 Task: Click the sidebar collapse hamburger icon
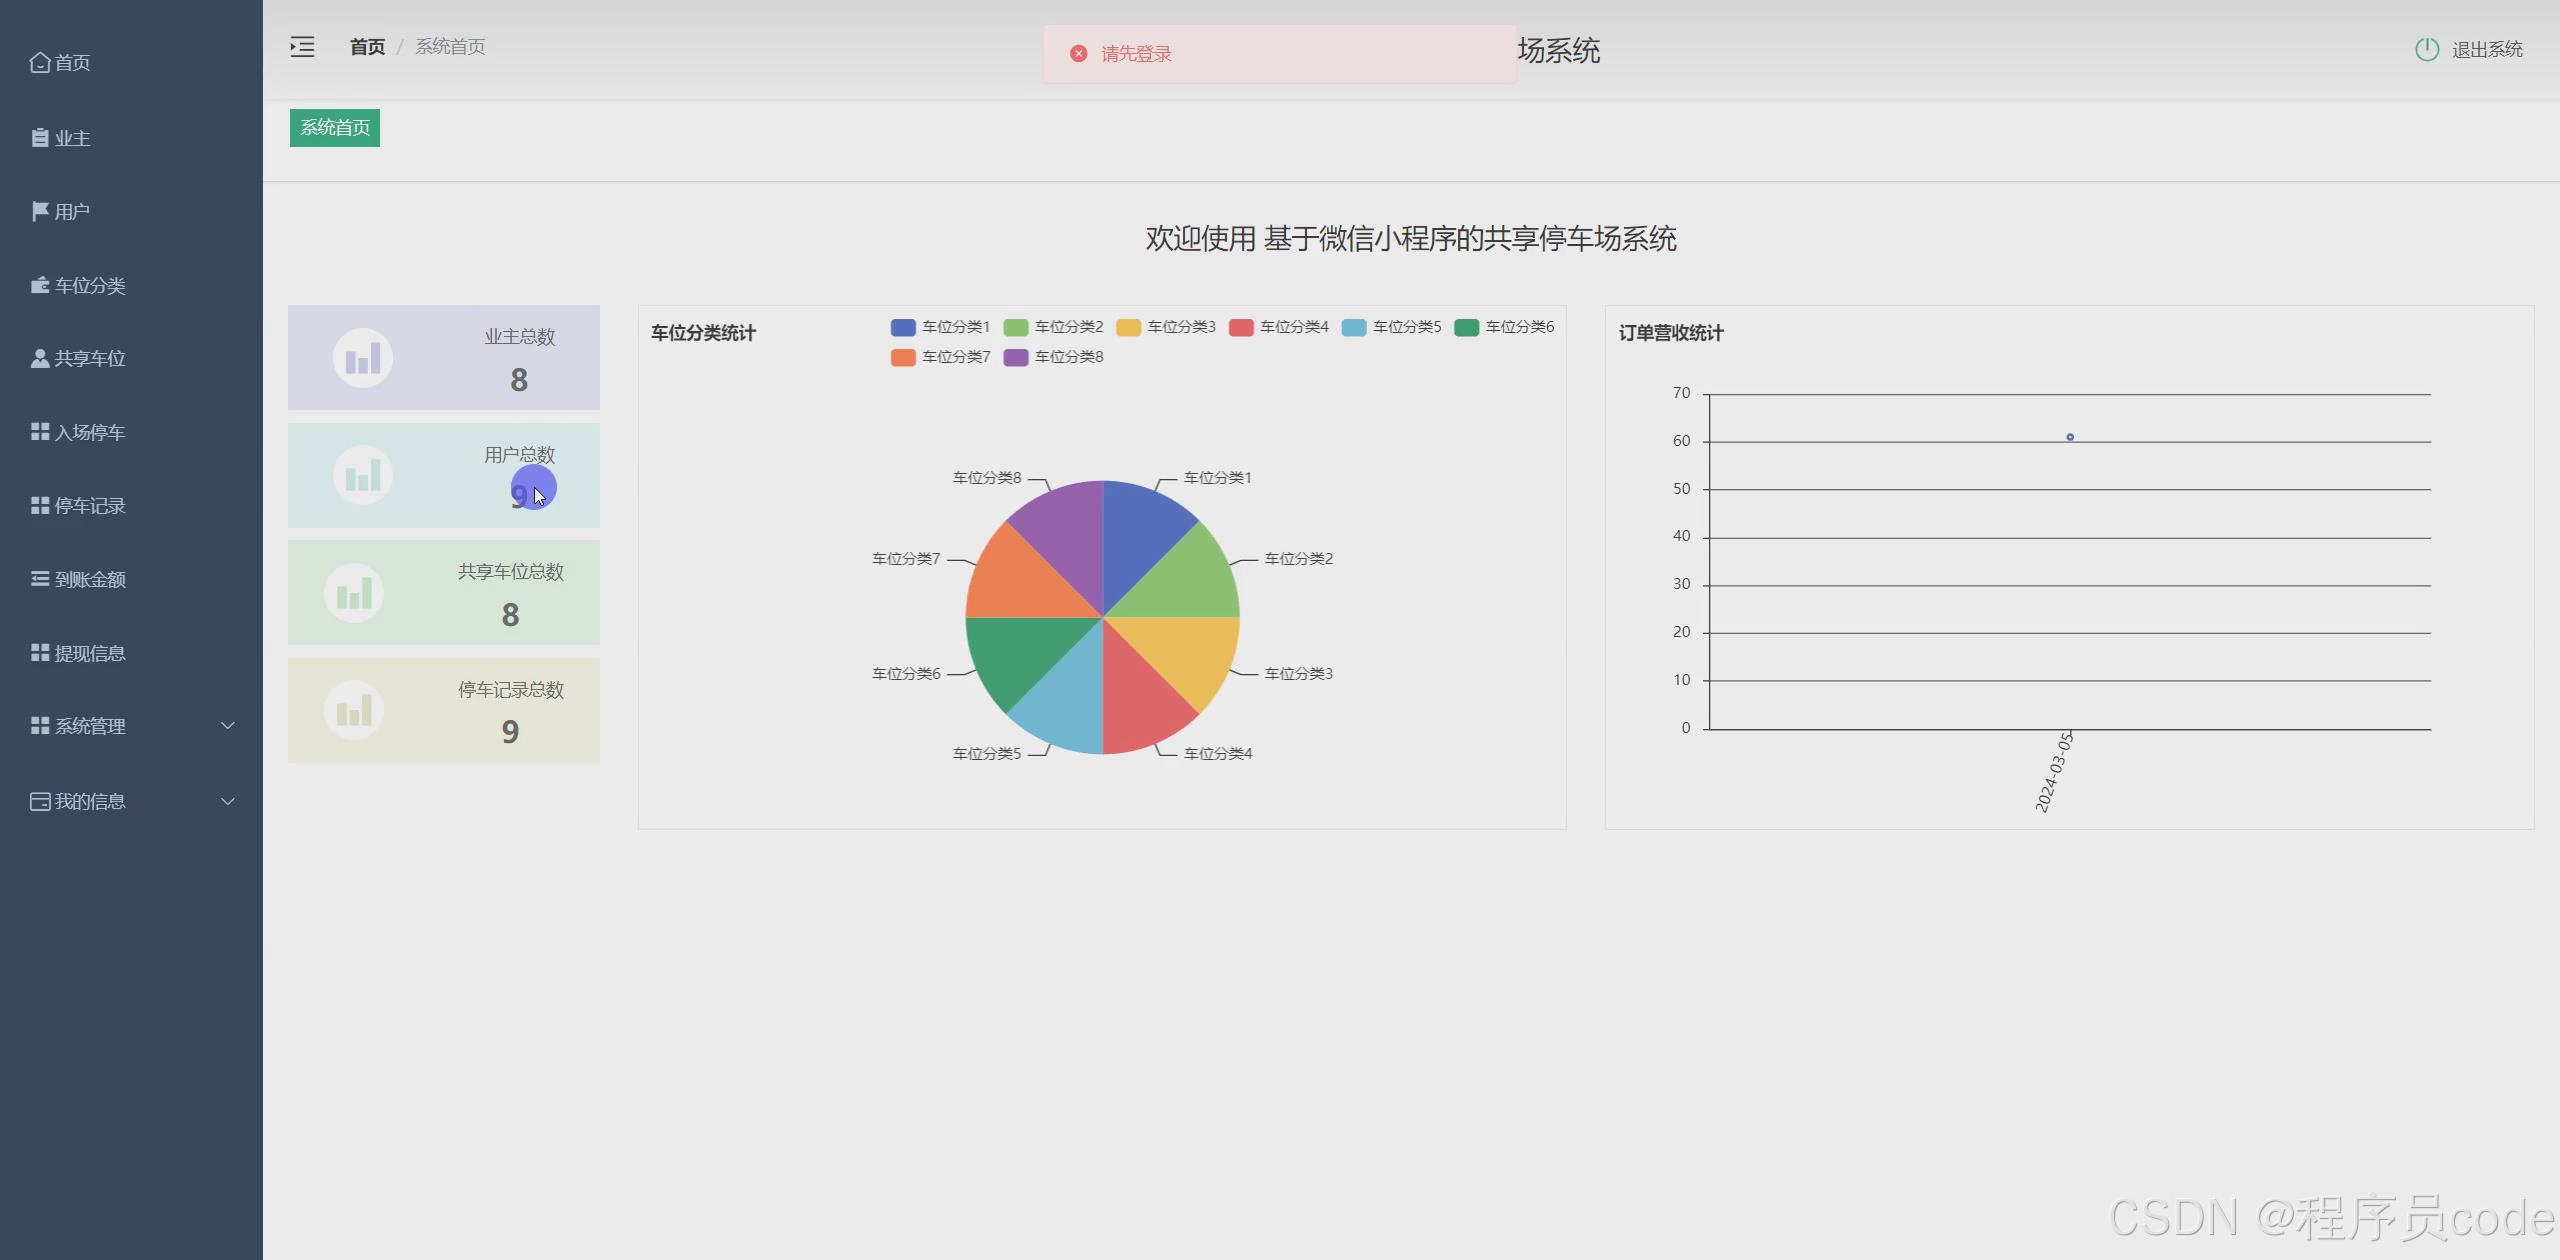tap(302, 46)
